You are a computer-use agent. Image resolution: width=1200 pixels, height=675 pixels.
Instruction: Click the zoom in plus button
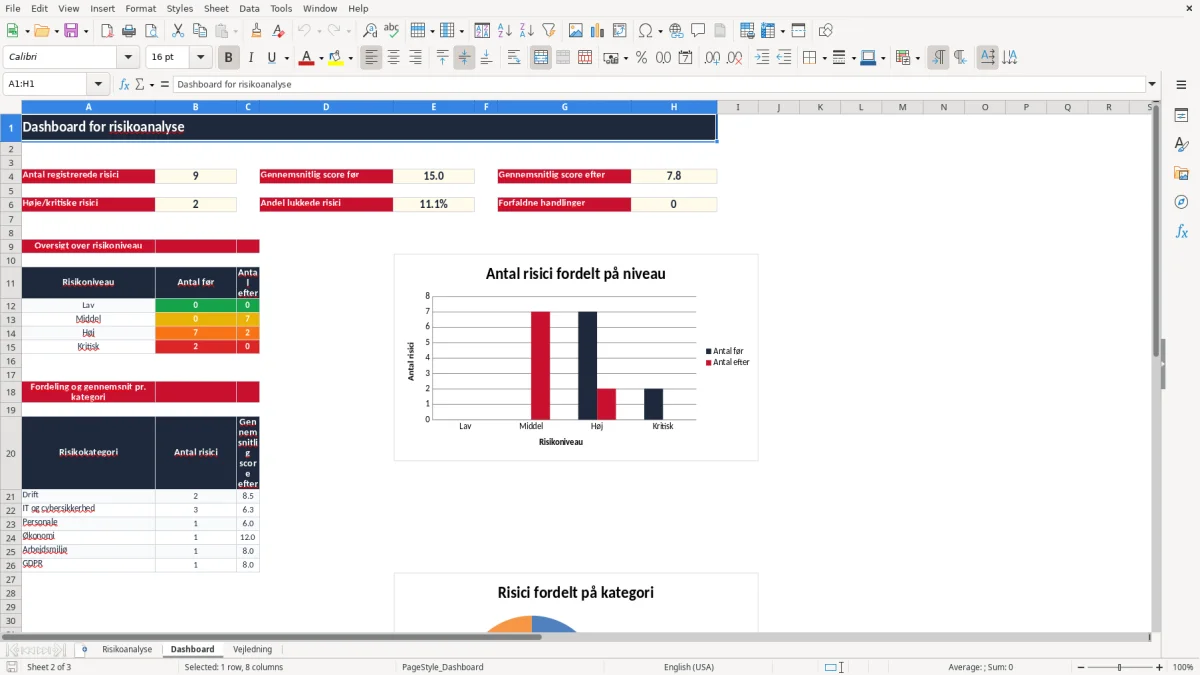[1160, 667]
